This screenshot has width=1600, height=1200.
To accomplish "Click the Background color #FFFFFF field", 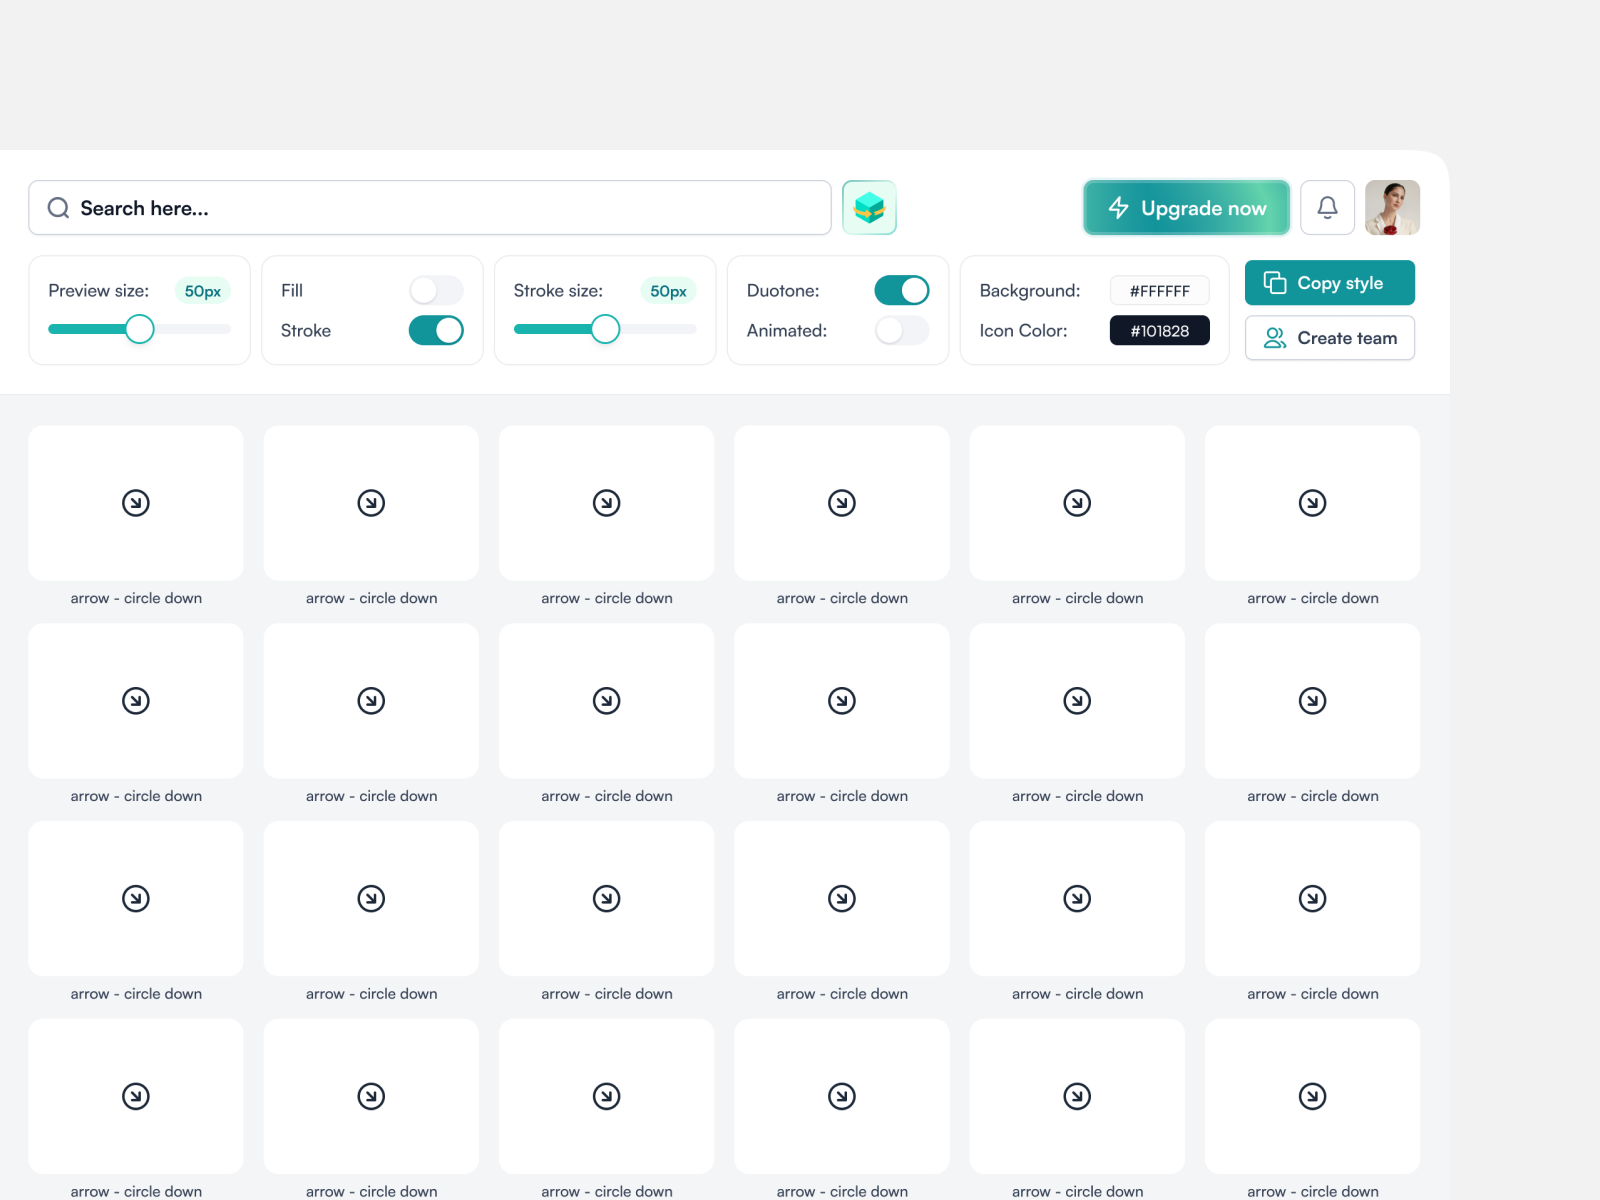I will pyautogui.click(x=1159, y=290).
